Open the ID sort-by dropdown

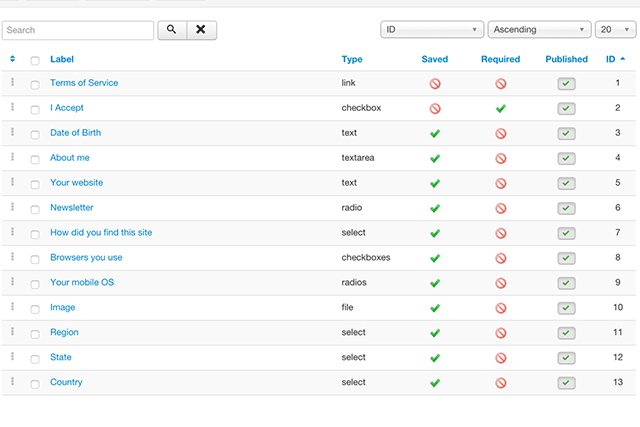point(432,29)
